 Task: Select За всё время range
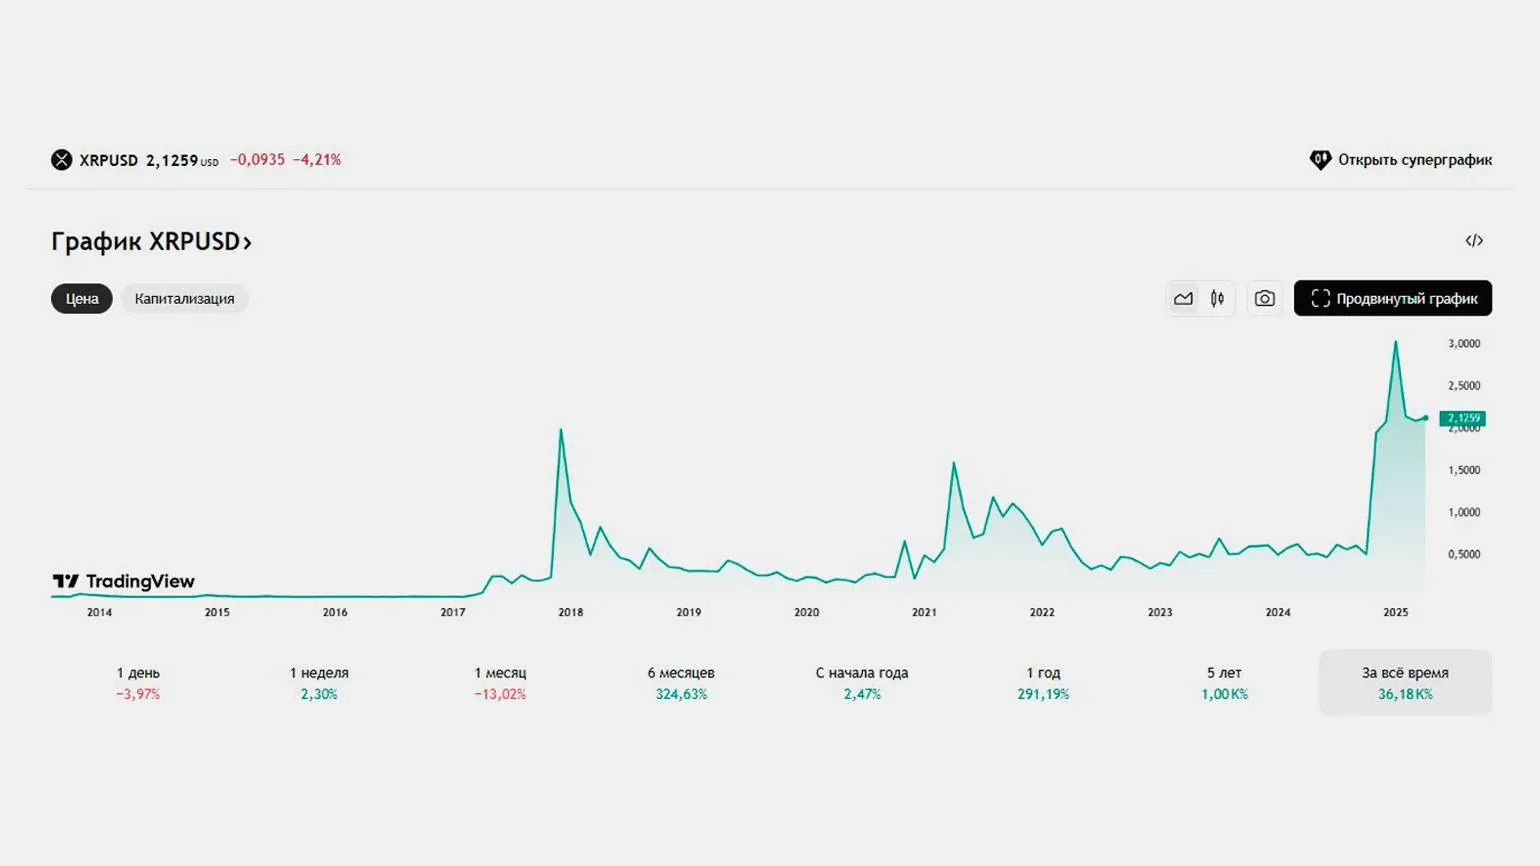[1405, 683]
